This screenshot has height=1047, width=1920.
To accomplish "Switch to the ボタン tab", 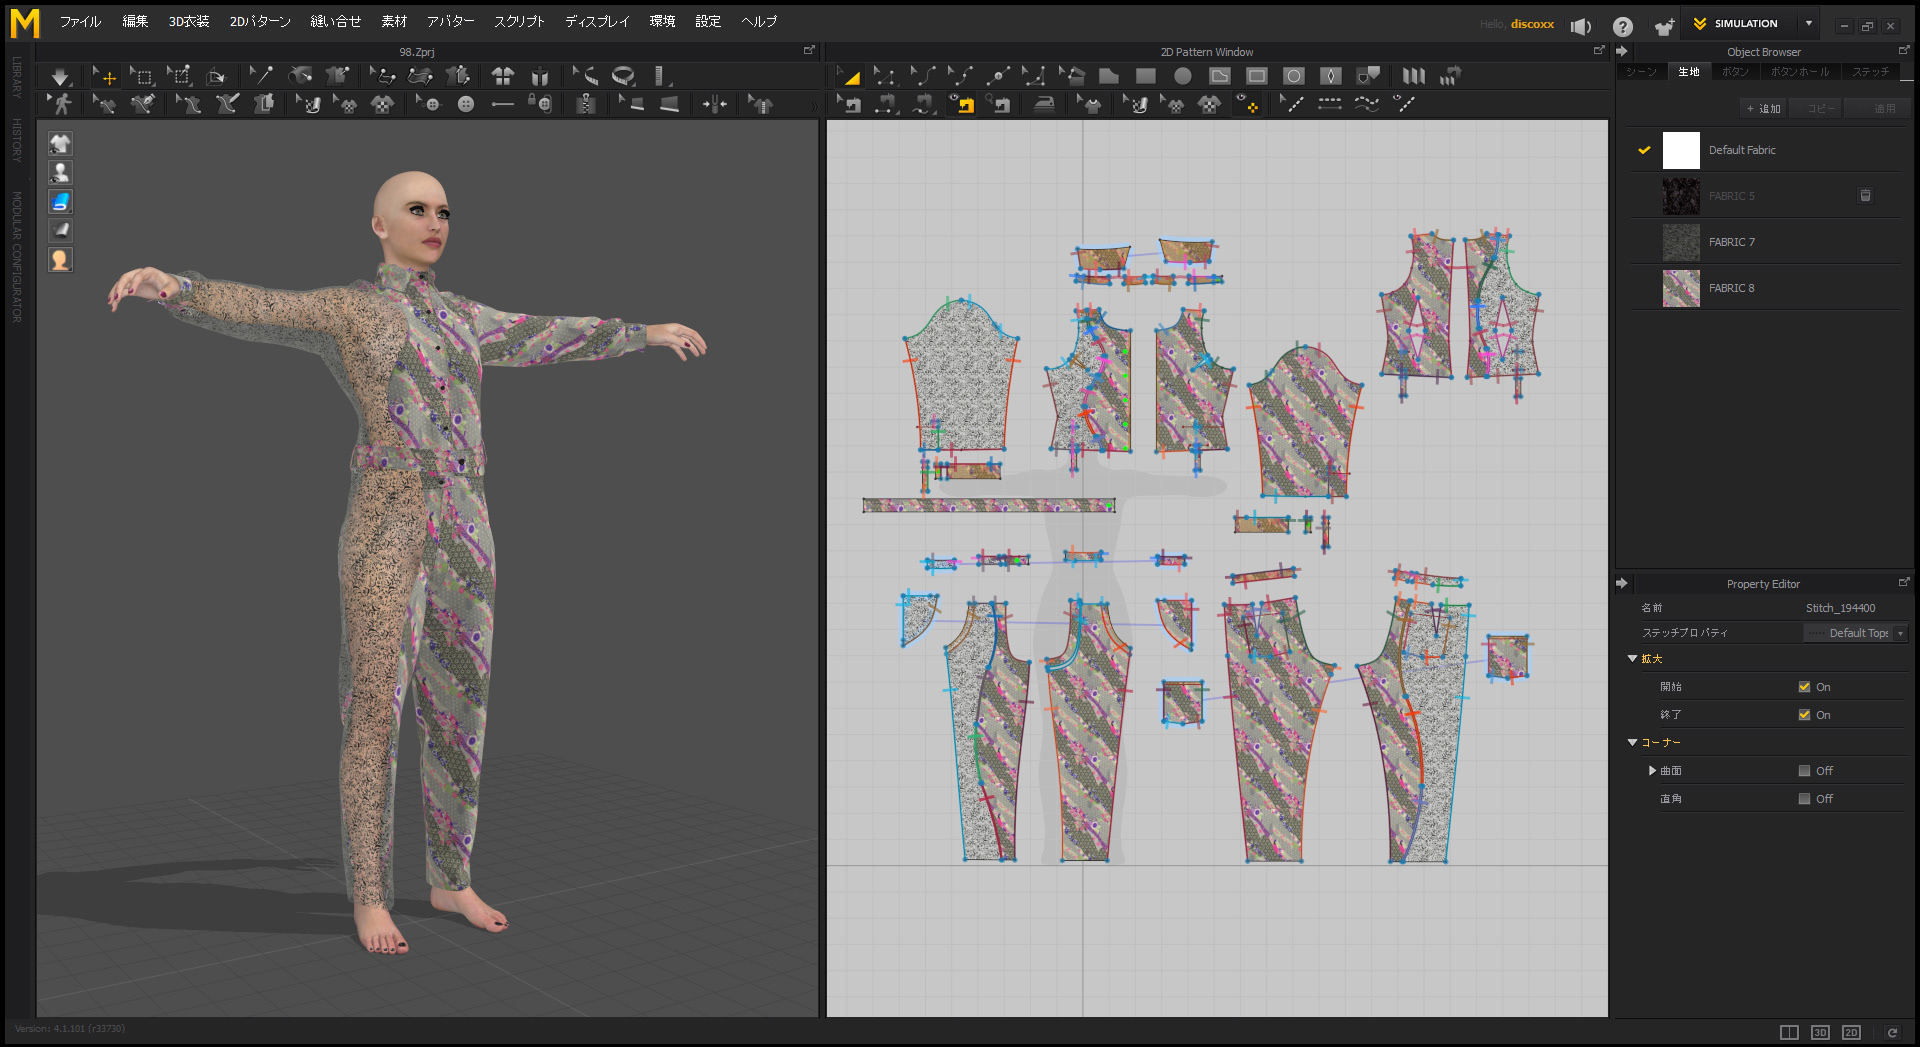I will coord(1735,72).
